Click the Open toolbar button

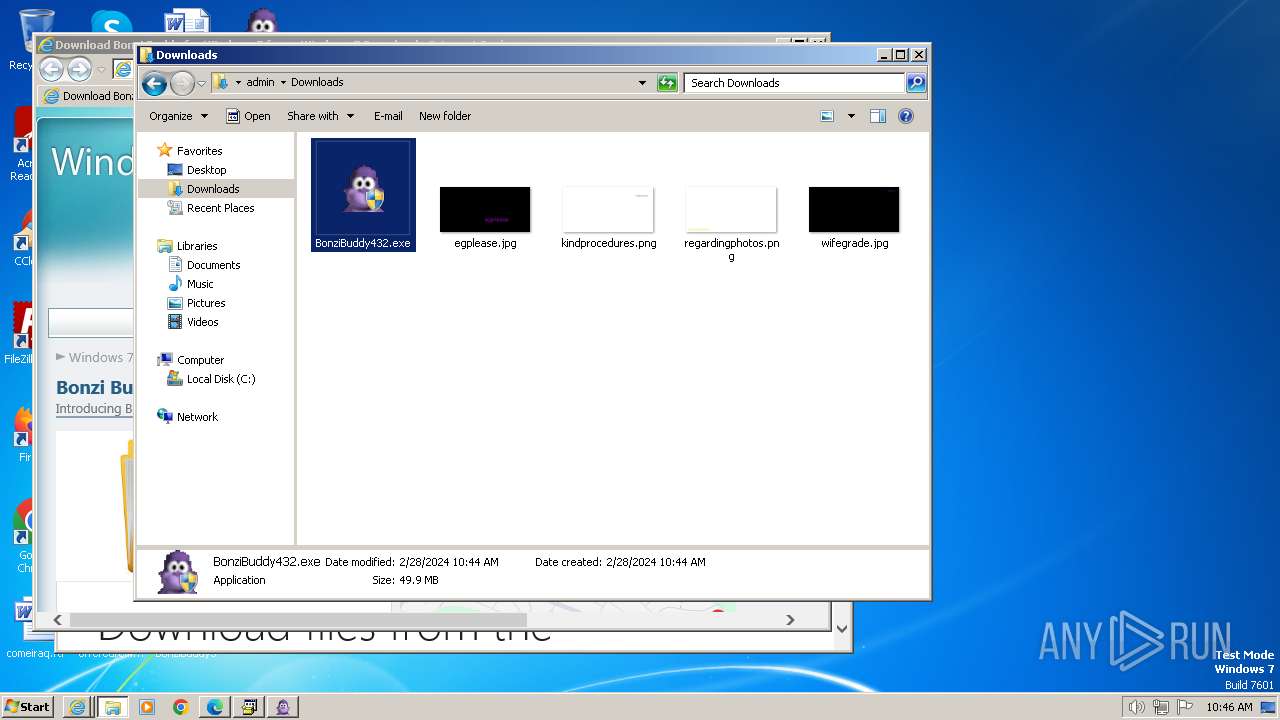click(x=248, y=116)
